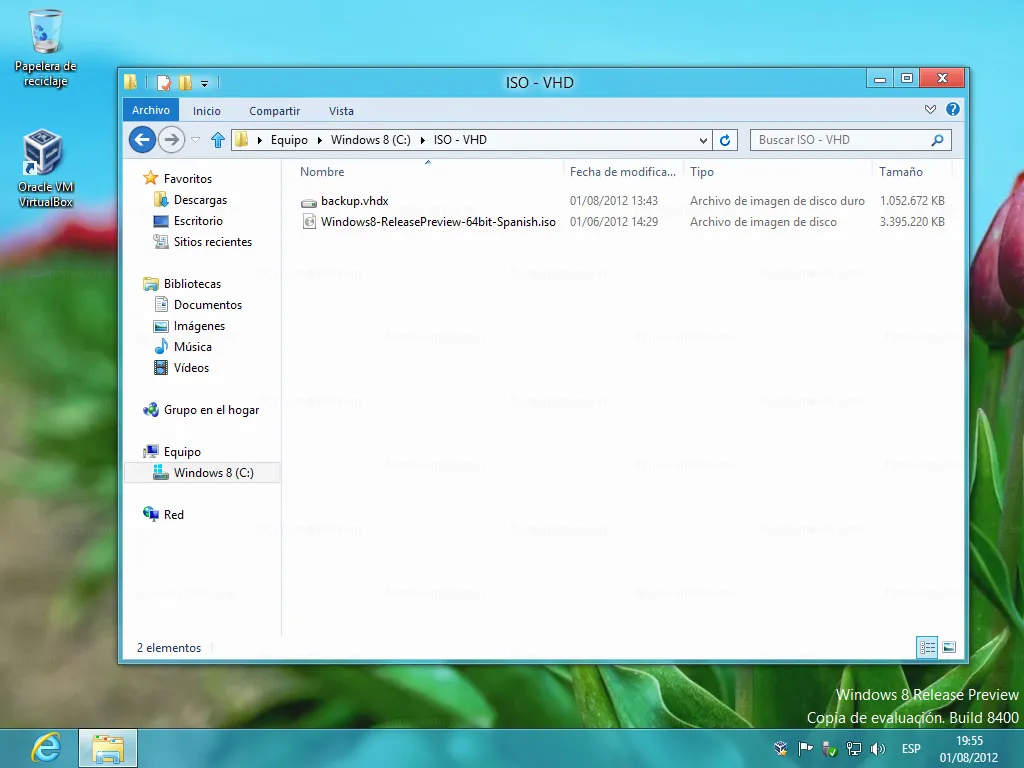This screenshot has height=768, width=1024.
Task: Click the 1.052.672 KB size cell
Action: 912,201
